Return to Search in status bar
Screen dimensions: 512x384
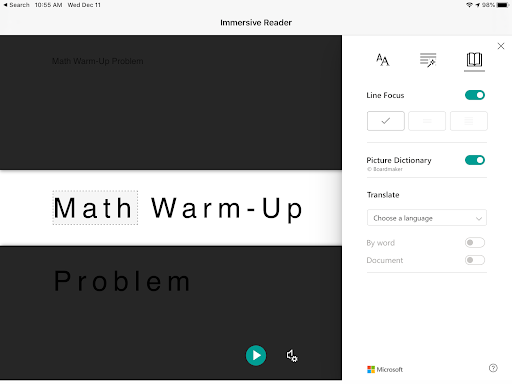pos(17,5)
